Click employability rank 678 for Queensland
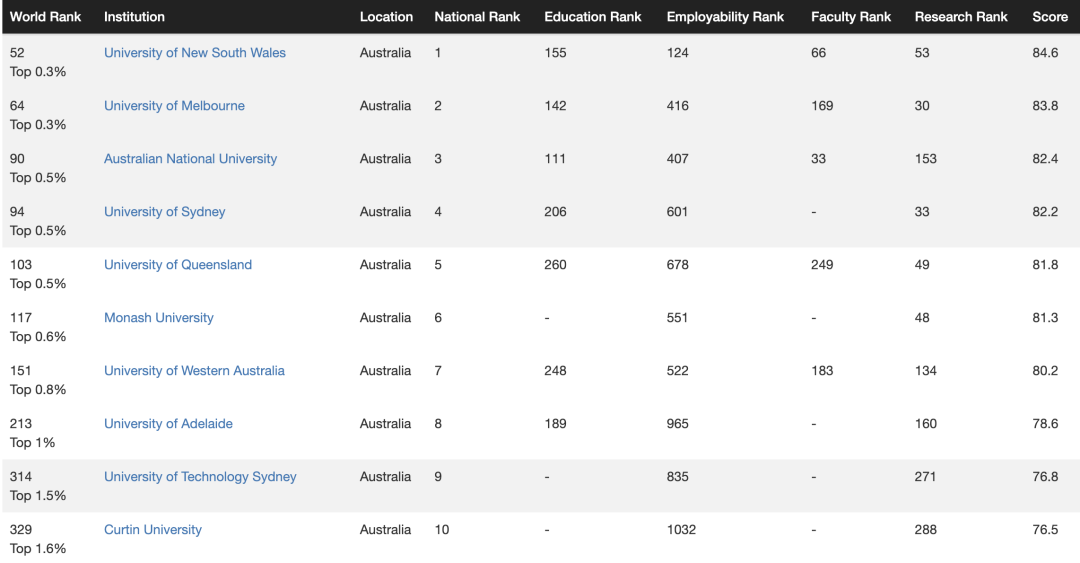1080x563 pixels. pyautogui.click(x=677, y=265)
